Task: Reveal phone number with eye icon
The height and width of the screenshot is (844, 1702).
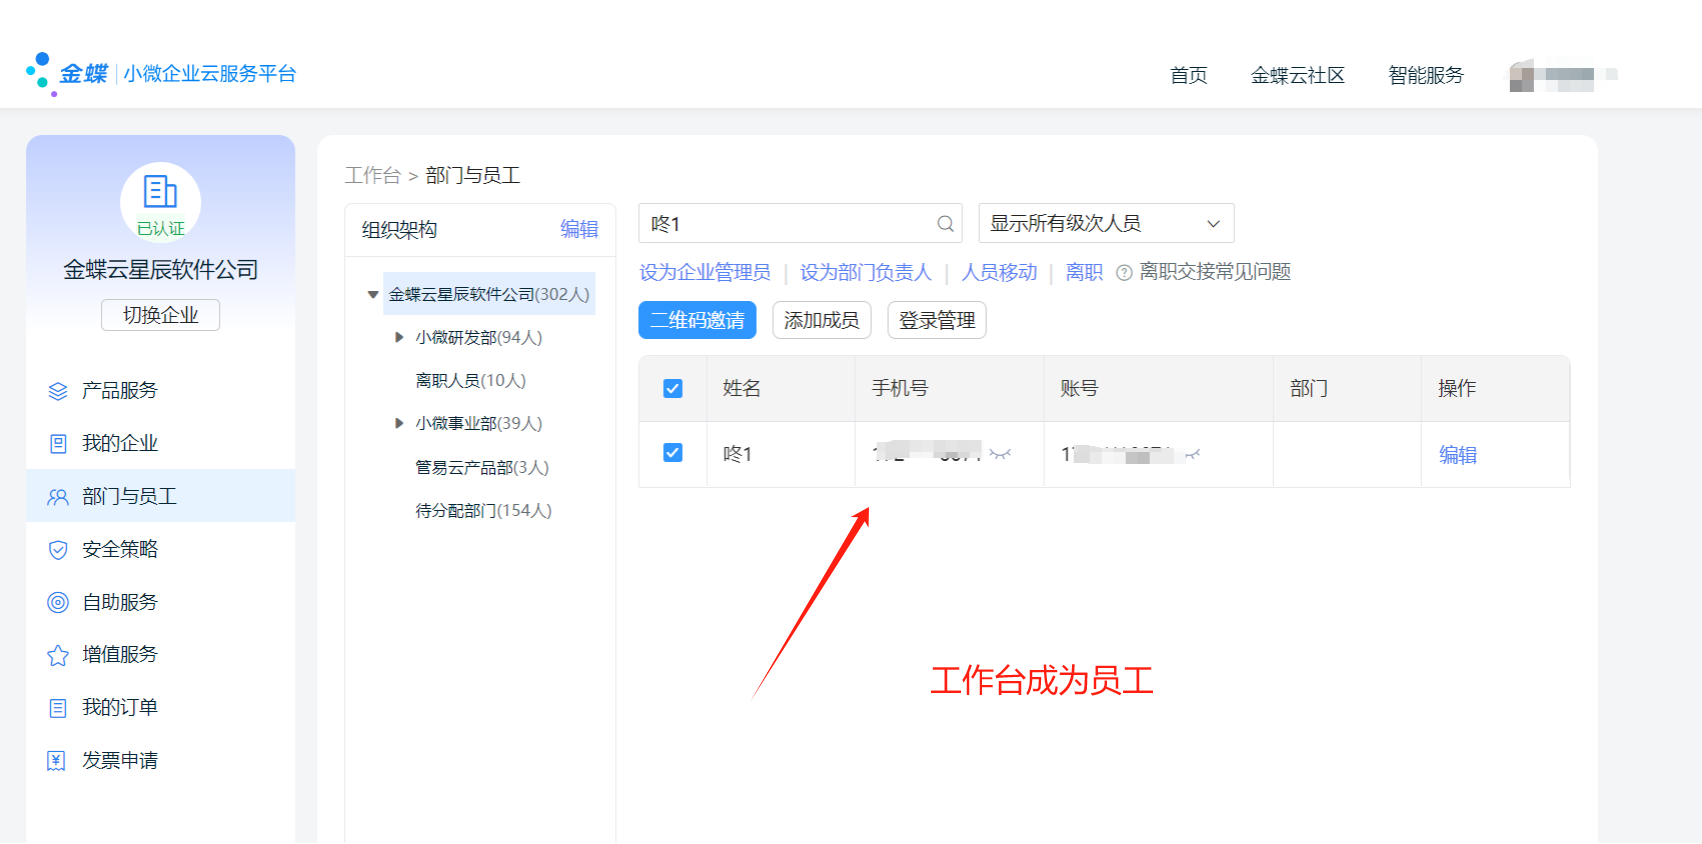Action: pyautogui.click(x=1000, y=454)
